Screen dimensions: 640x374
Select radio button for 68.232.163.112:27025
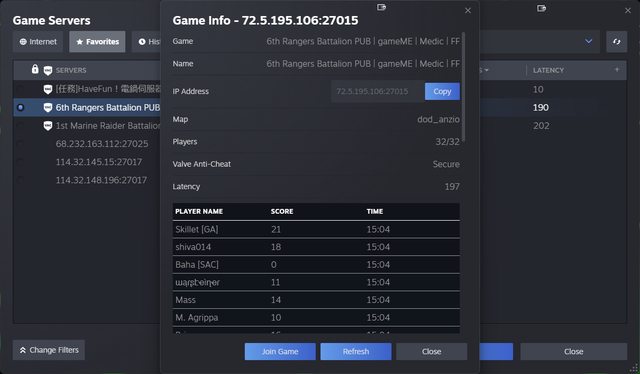20,144
